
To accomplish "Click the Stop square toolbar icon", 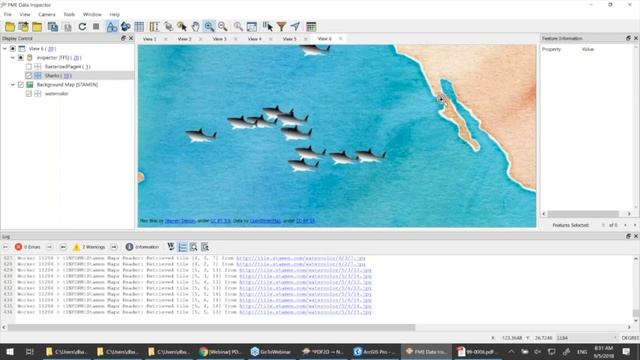I will pos(96,27).
